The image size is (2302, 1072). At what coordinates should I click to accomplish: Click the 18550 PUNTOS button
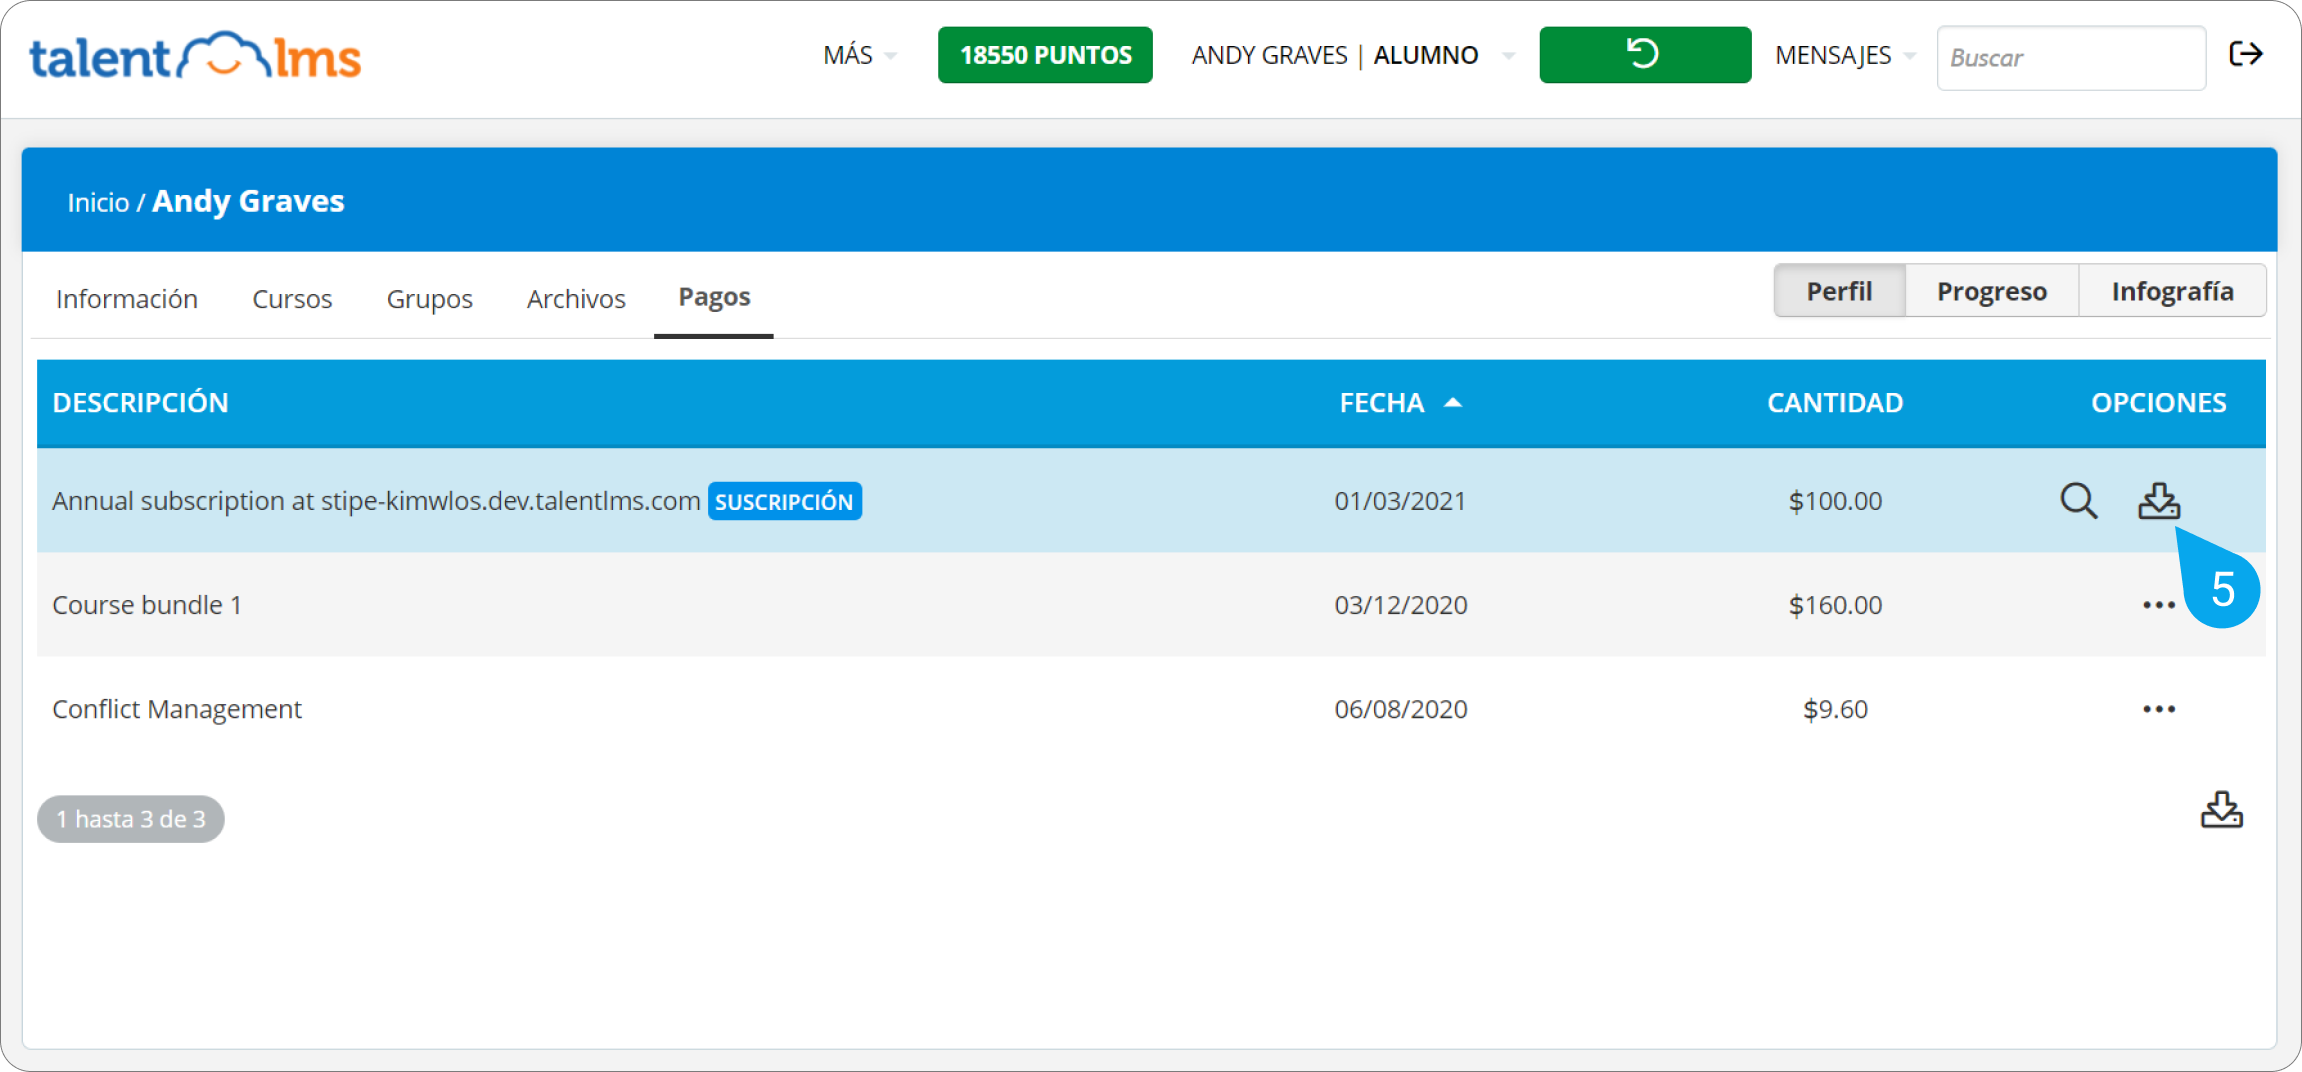1045,55
